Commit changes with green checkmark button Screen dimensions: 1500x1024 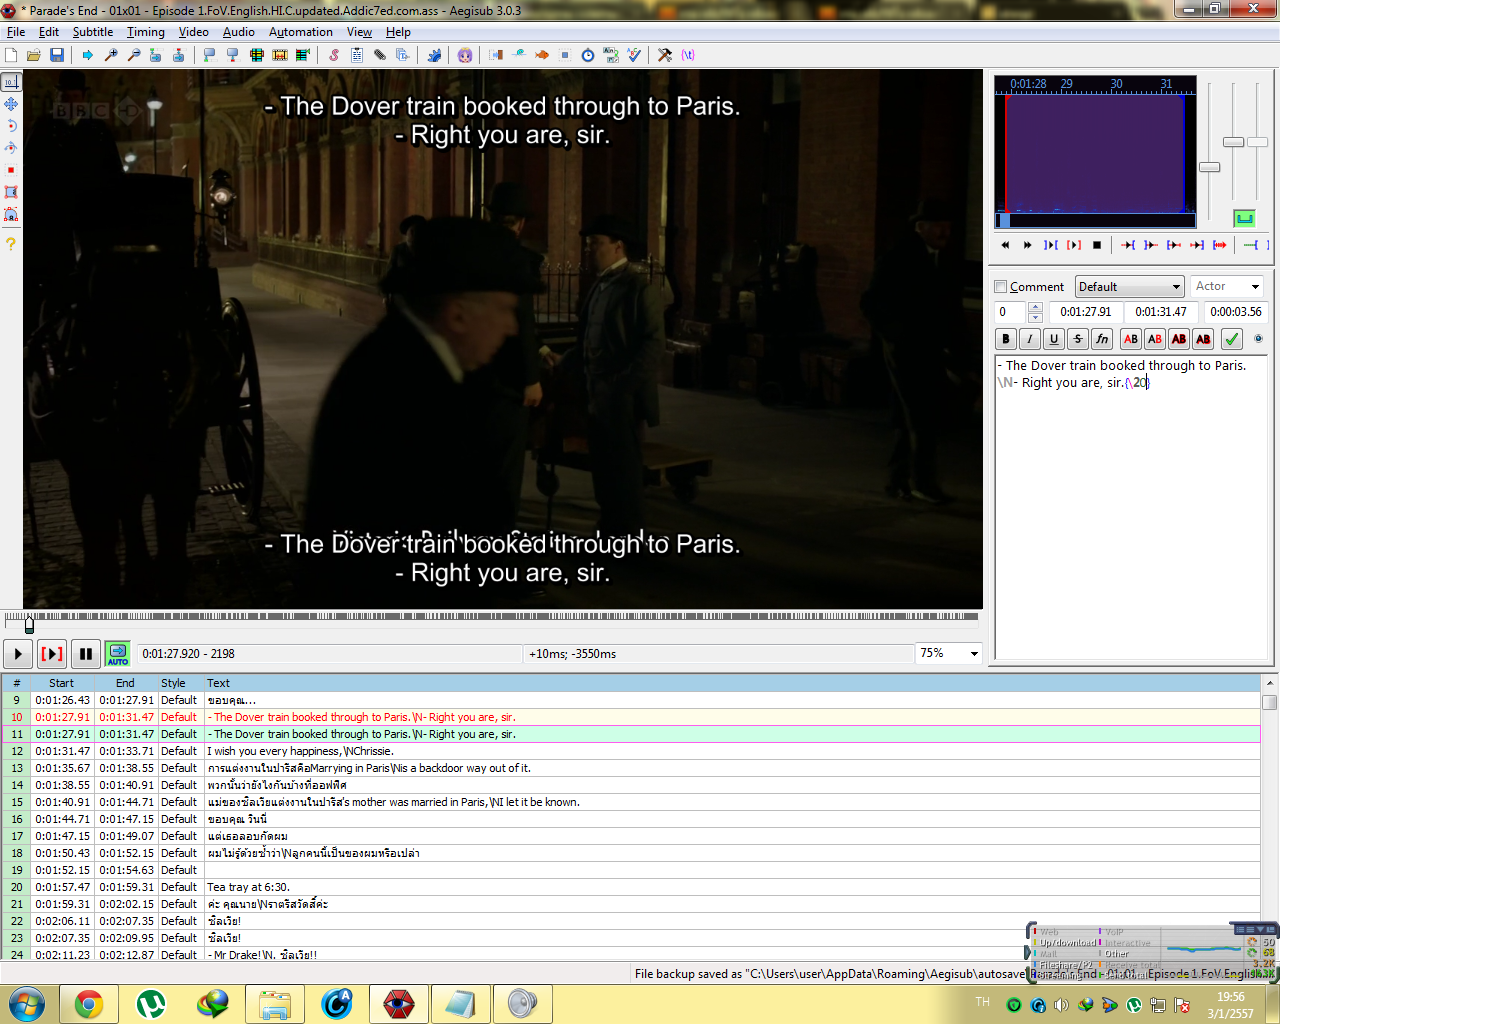(1232, 339)
